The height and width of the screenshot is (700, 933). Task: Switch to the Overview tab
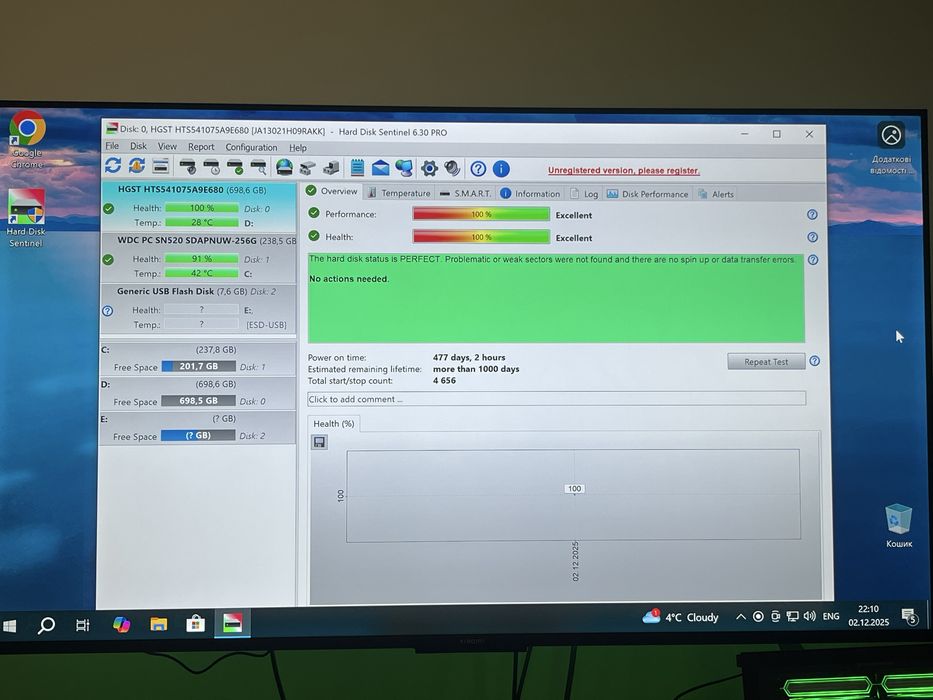click(332, 191)
